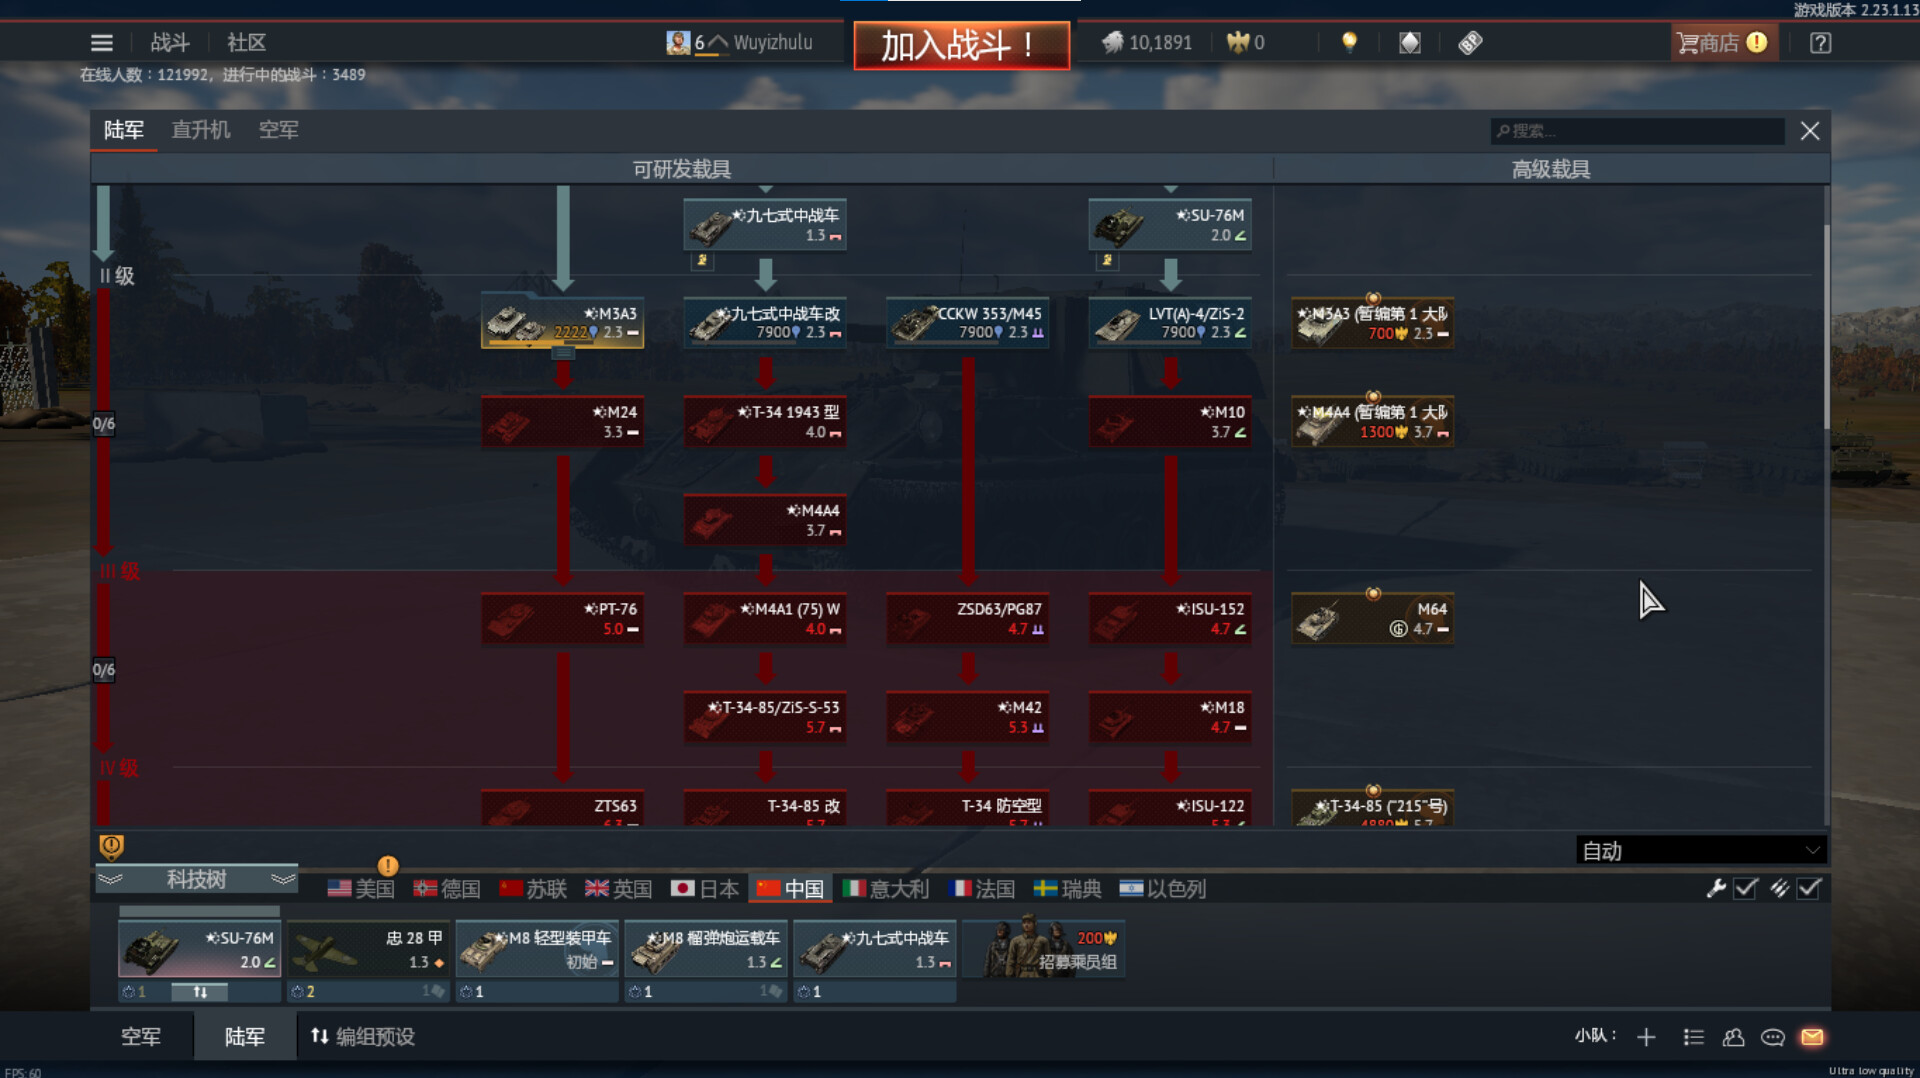The height and width of the screenshot is (1078, 1920).
Task: Click swap arrows under SU-76M slot
Action: [200, 992]
